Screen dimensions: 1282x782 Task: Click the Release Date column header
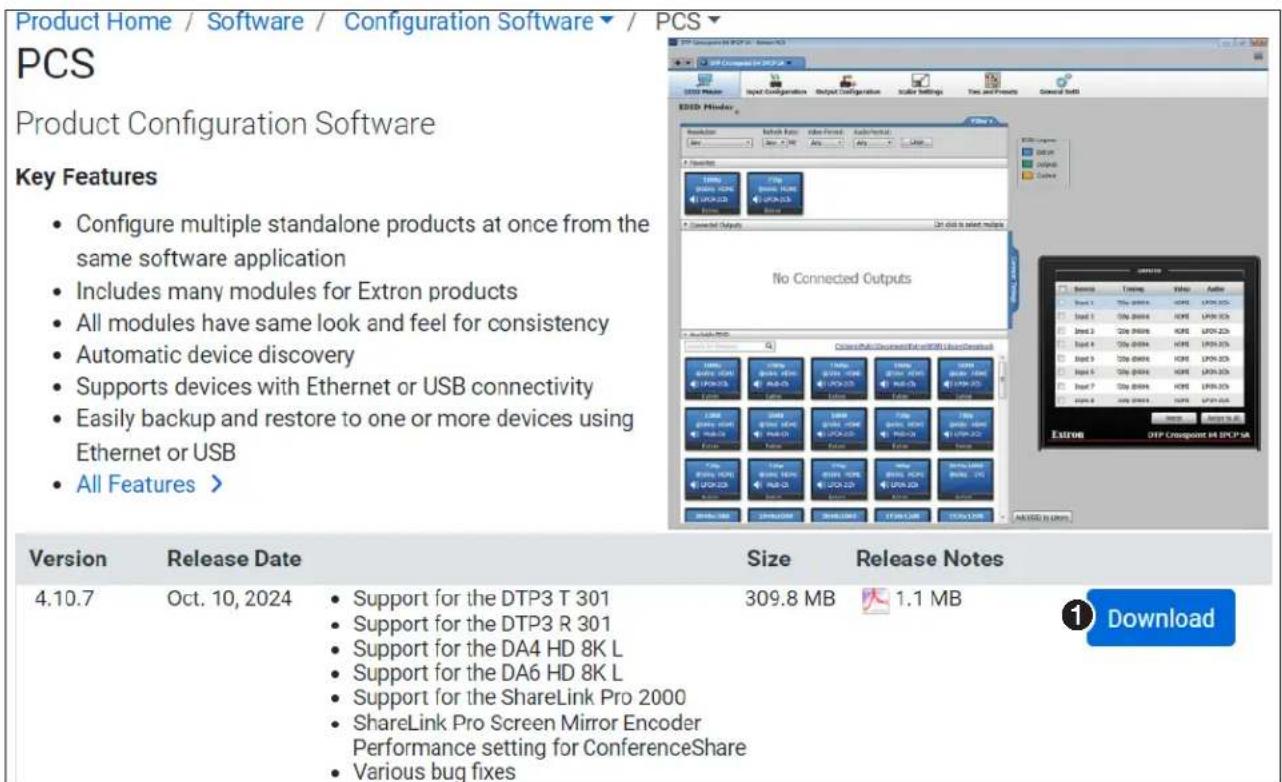pyautogui.click(x=234, y=560)
